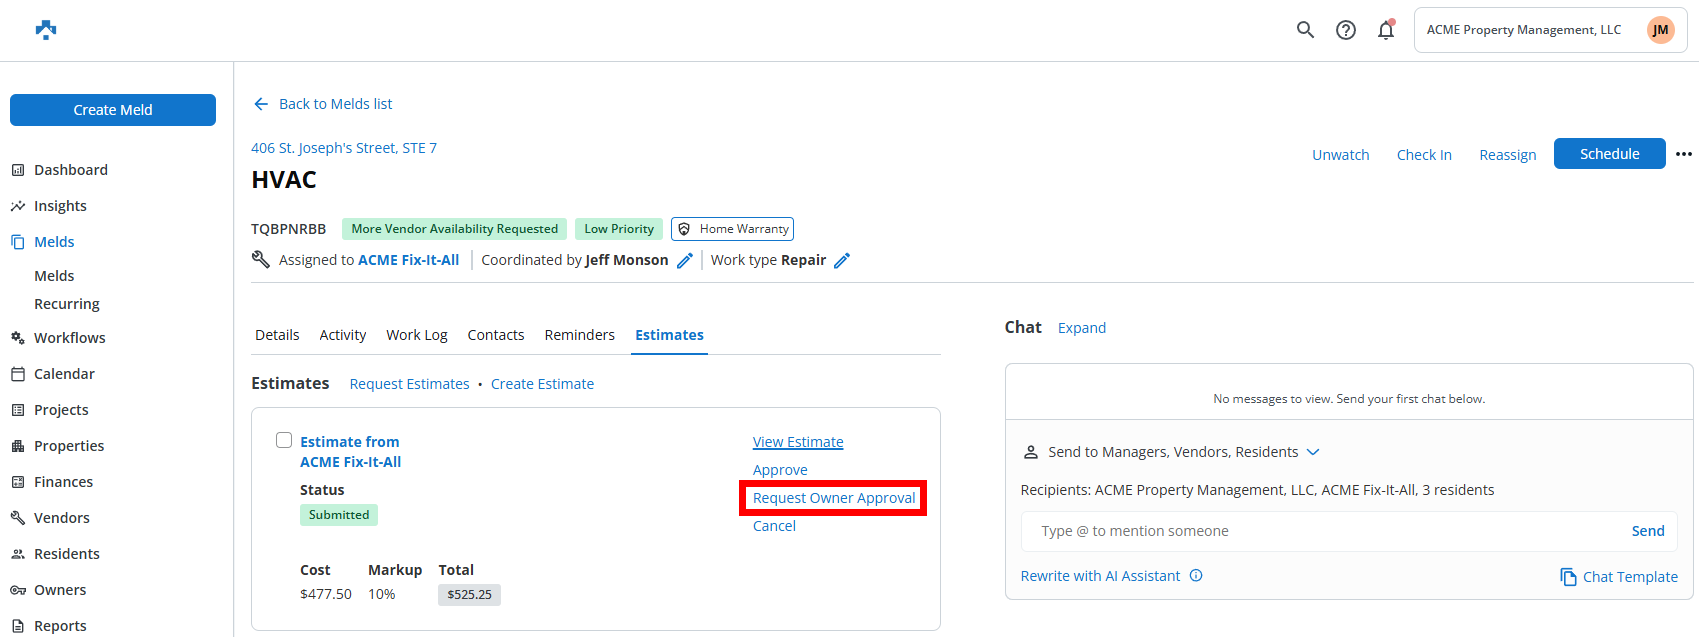
Task: Expand the Chat panel
Action: coord(1081,328)
